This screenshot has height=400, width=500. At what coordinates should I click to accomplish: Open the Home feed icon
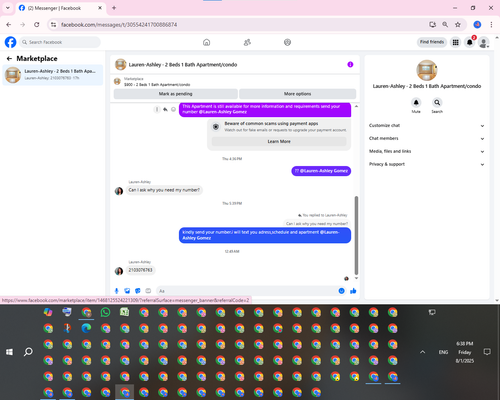207,42
